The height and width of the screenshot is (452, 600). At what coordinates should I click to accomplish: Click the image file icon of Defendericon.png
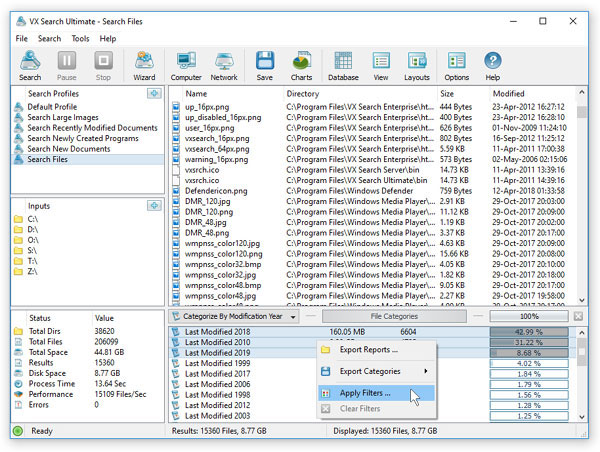coord(176,191)
